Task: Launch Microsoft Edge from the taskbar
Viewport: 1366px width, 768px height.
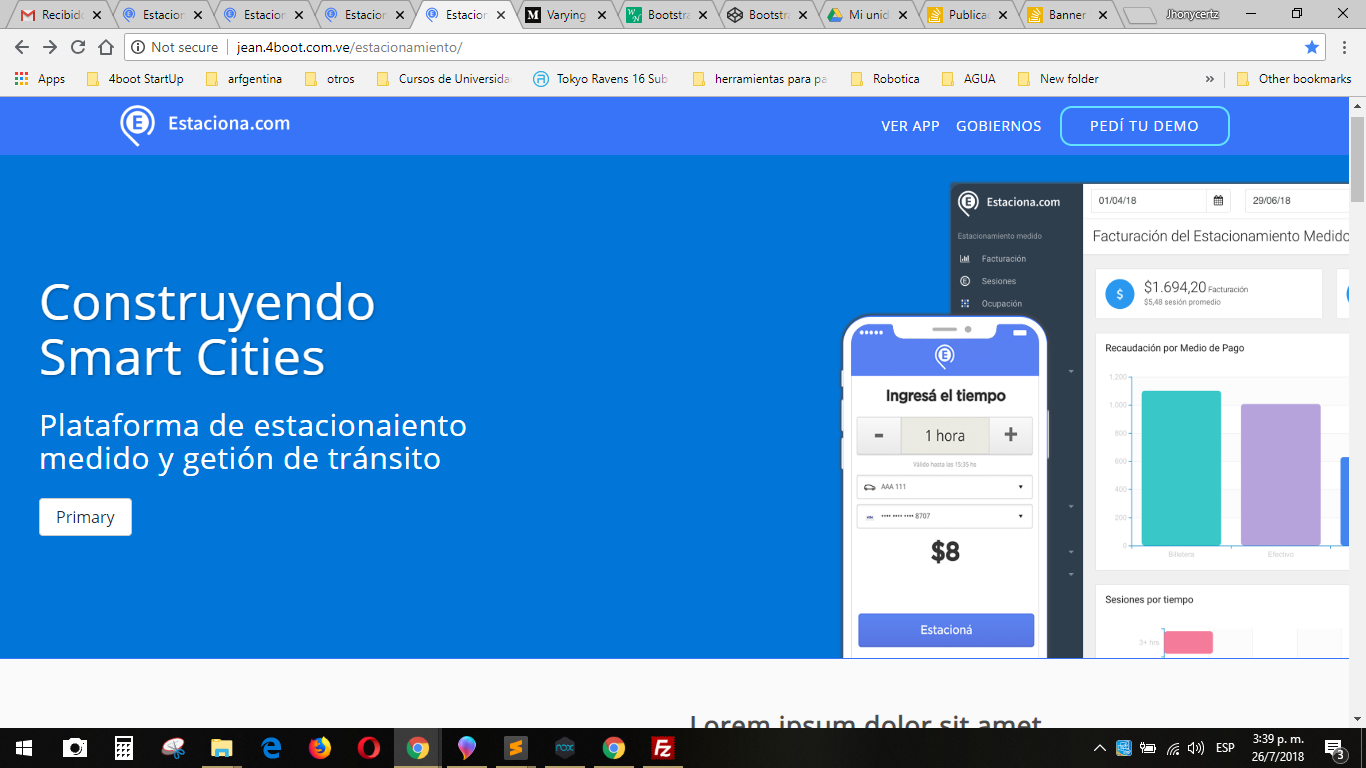Action: click(270, 748)
